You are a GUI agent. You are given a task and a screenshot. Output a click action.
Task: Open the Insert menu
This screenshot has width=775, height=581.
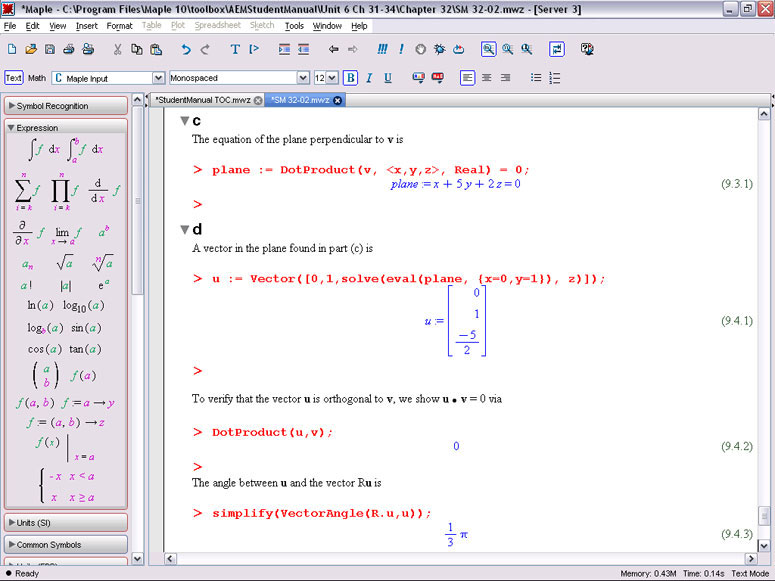pos(86,25)
